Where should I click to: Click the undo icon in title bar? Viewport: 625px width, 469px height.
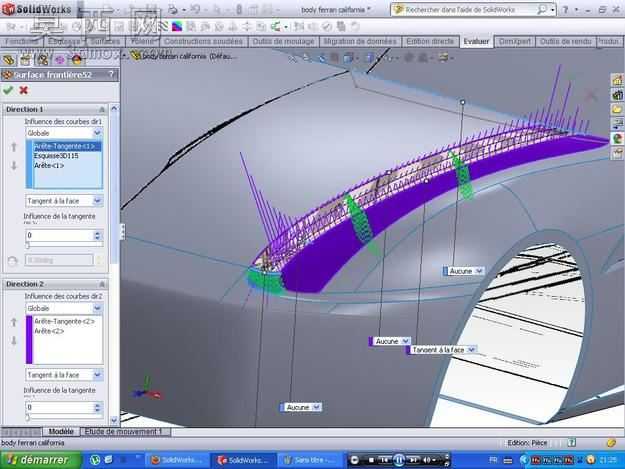(x=195, y=9)
